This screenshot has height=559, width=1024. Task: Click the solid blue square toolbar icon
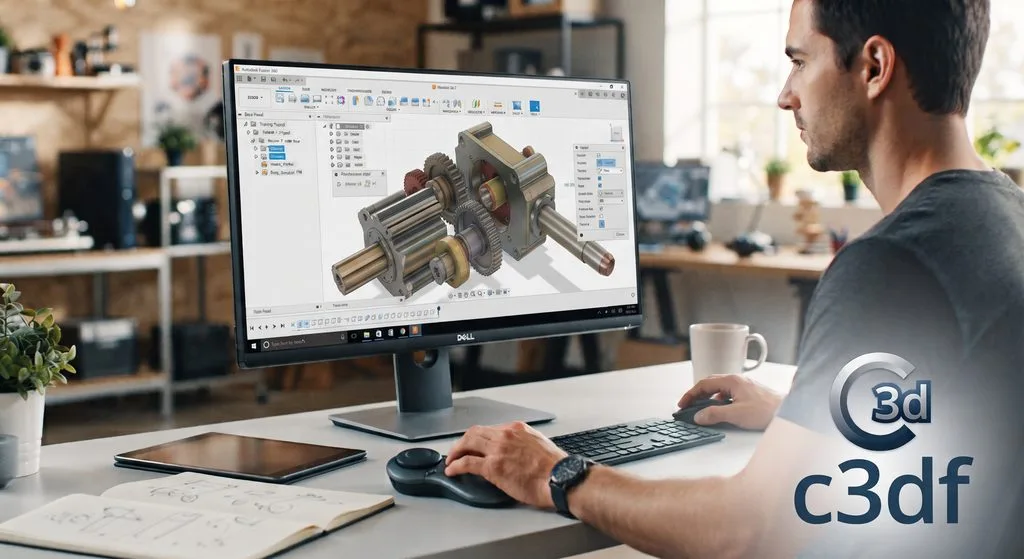pos(534,106)
